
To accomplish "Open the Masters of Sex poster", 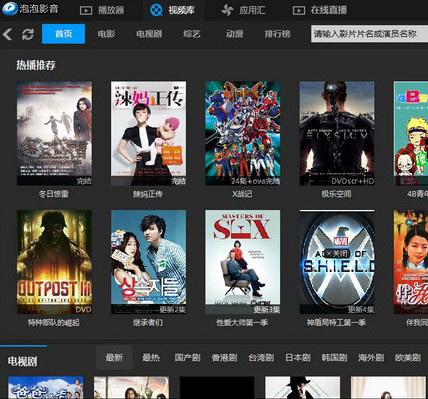I will point(243,262).
